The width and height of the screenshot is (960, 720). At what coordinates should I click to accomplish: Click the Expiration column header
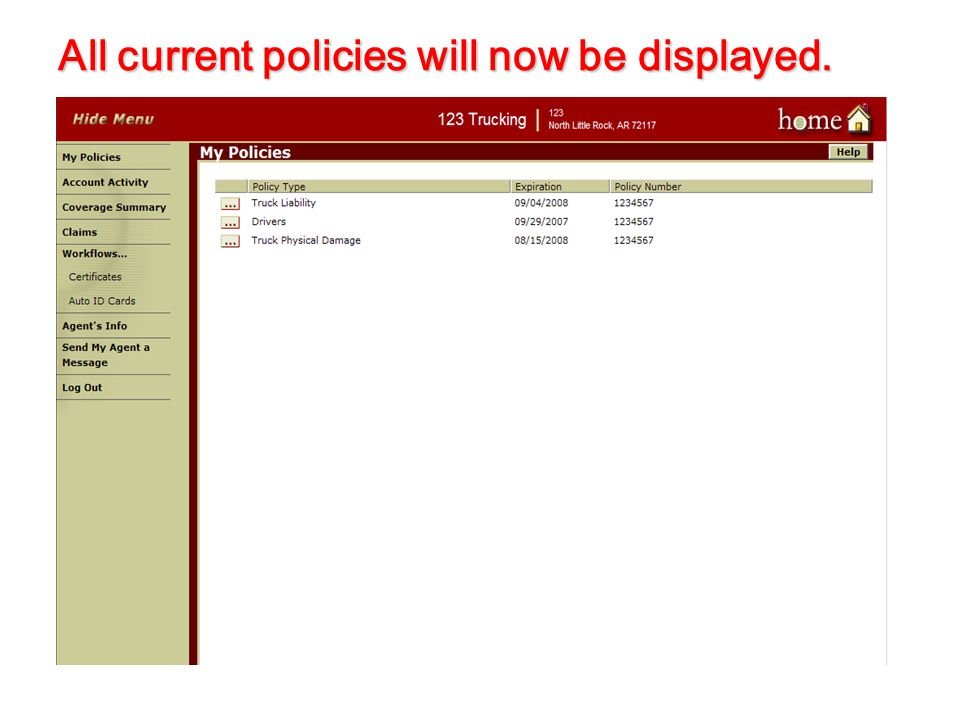[560, 187]
